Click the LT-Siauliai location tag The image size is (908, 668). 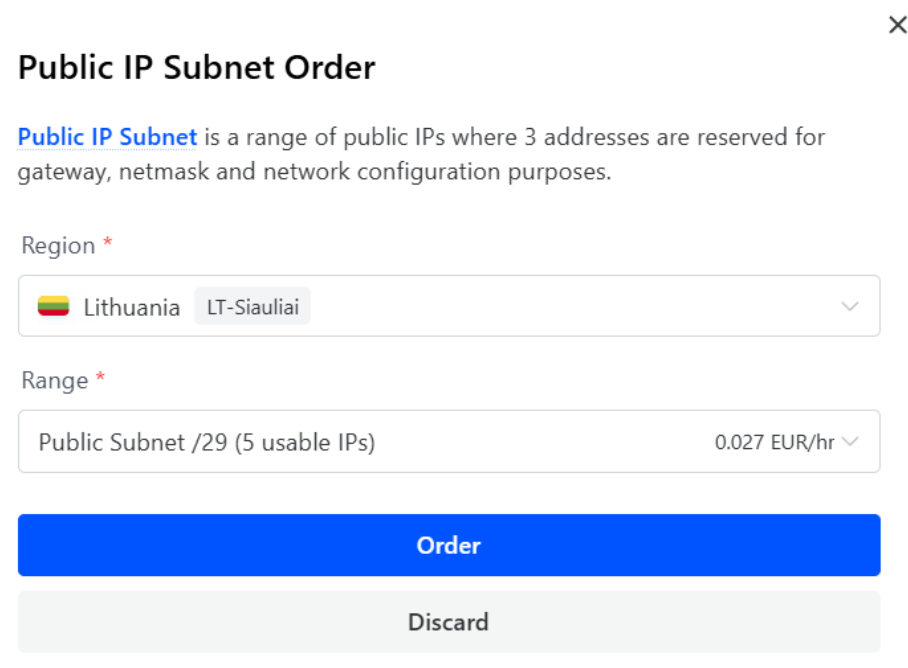click(252, 306)
